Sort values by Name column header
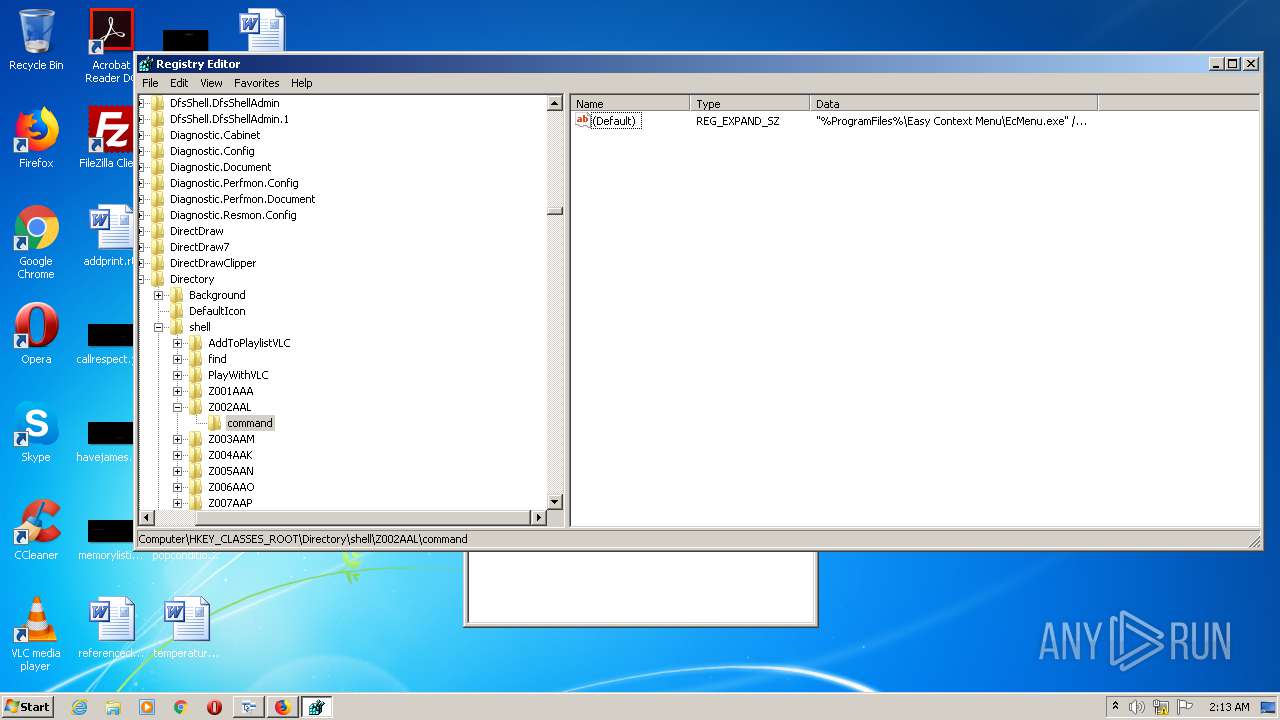Image resolution: width=1280 pixels, height=720 pixels. point(630,103)
